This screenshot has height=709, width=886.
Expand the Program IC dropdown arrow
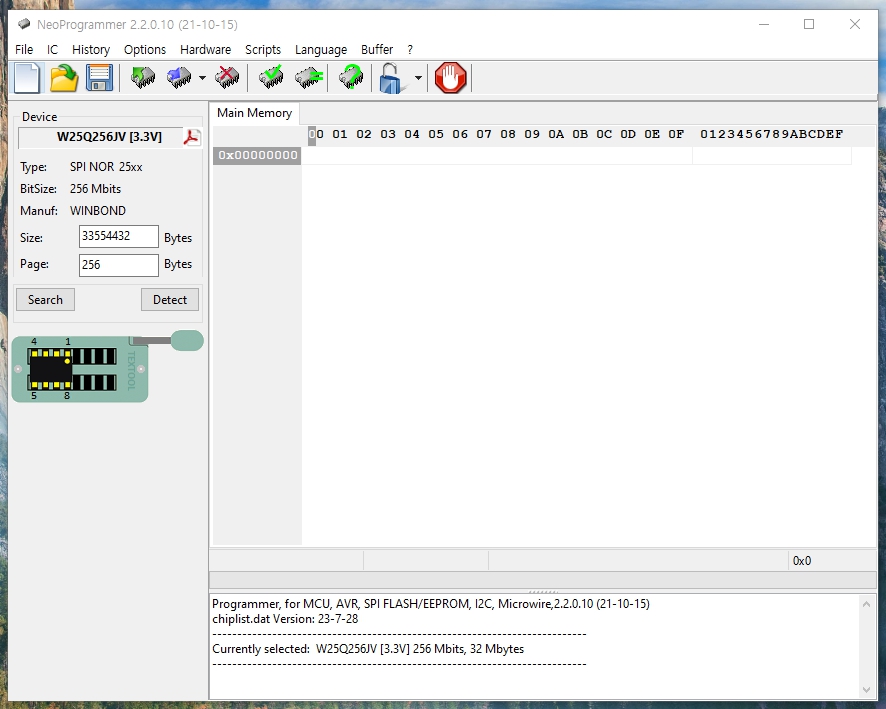202,78
